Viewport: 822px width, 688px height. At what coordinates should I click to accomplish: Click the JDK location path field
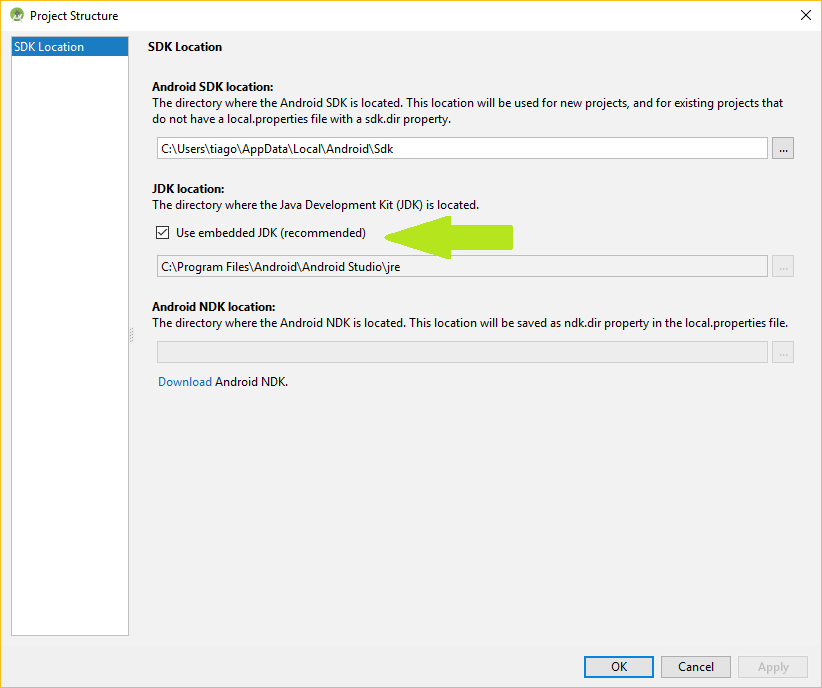462,266
